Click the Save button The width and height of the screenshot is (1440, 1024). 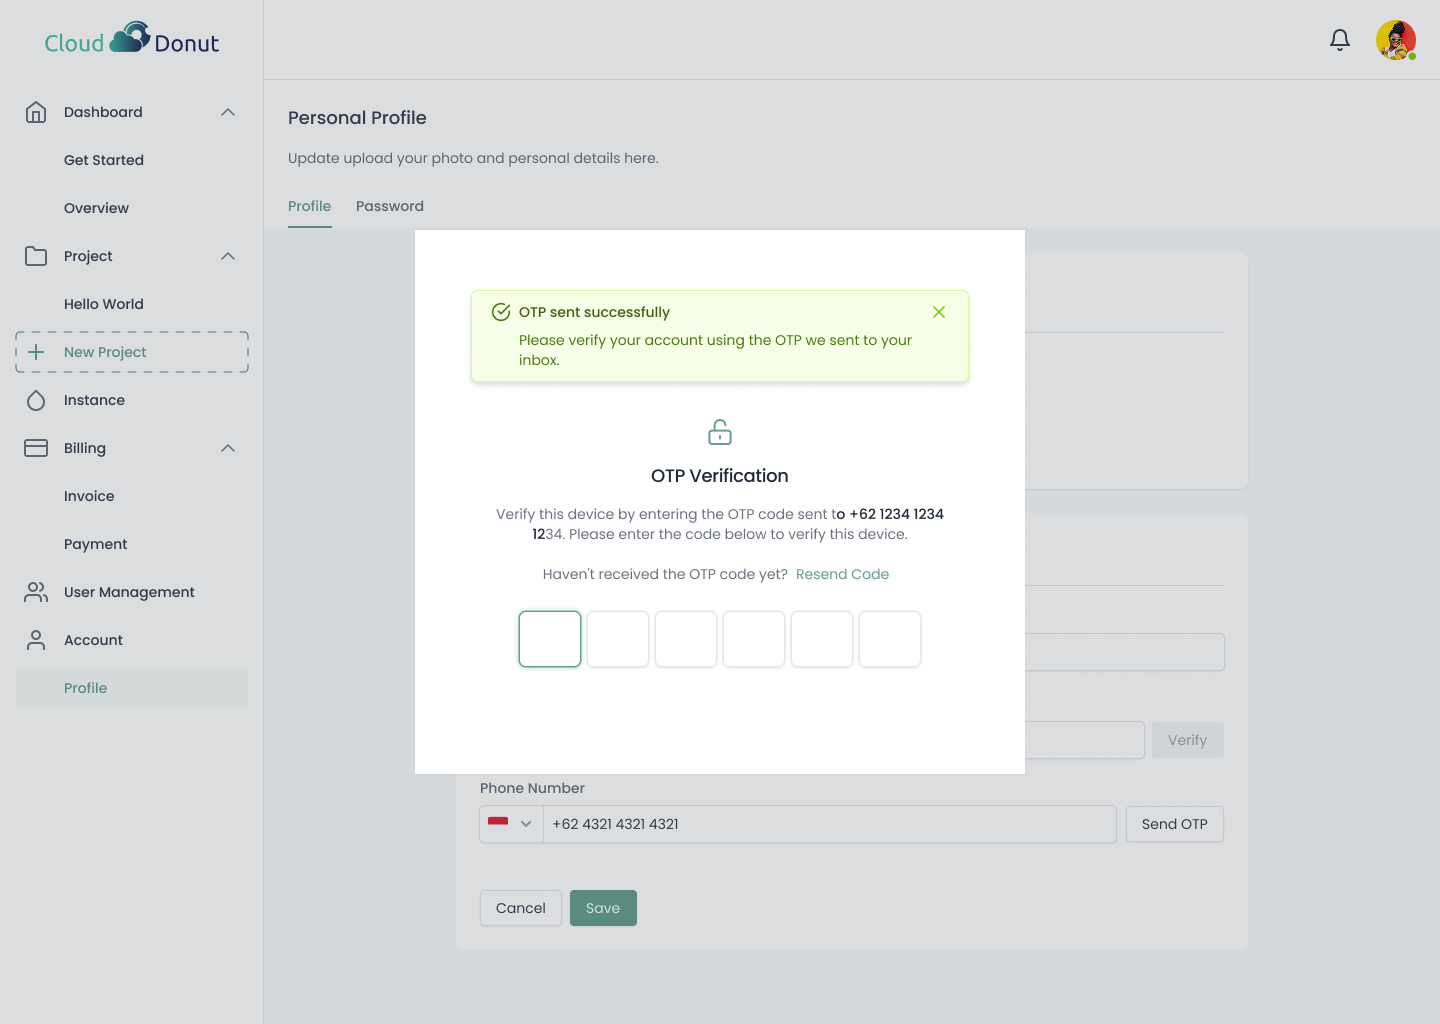602,908
